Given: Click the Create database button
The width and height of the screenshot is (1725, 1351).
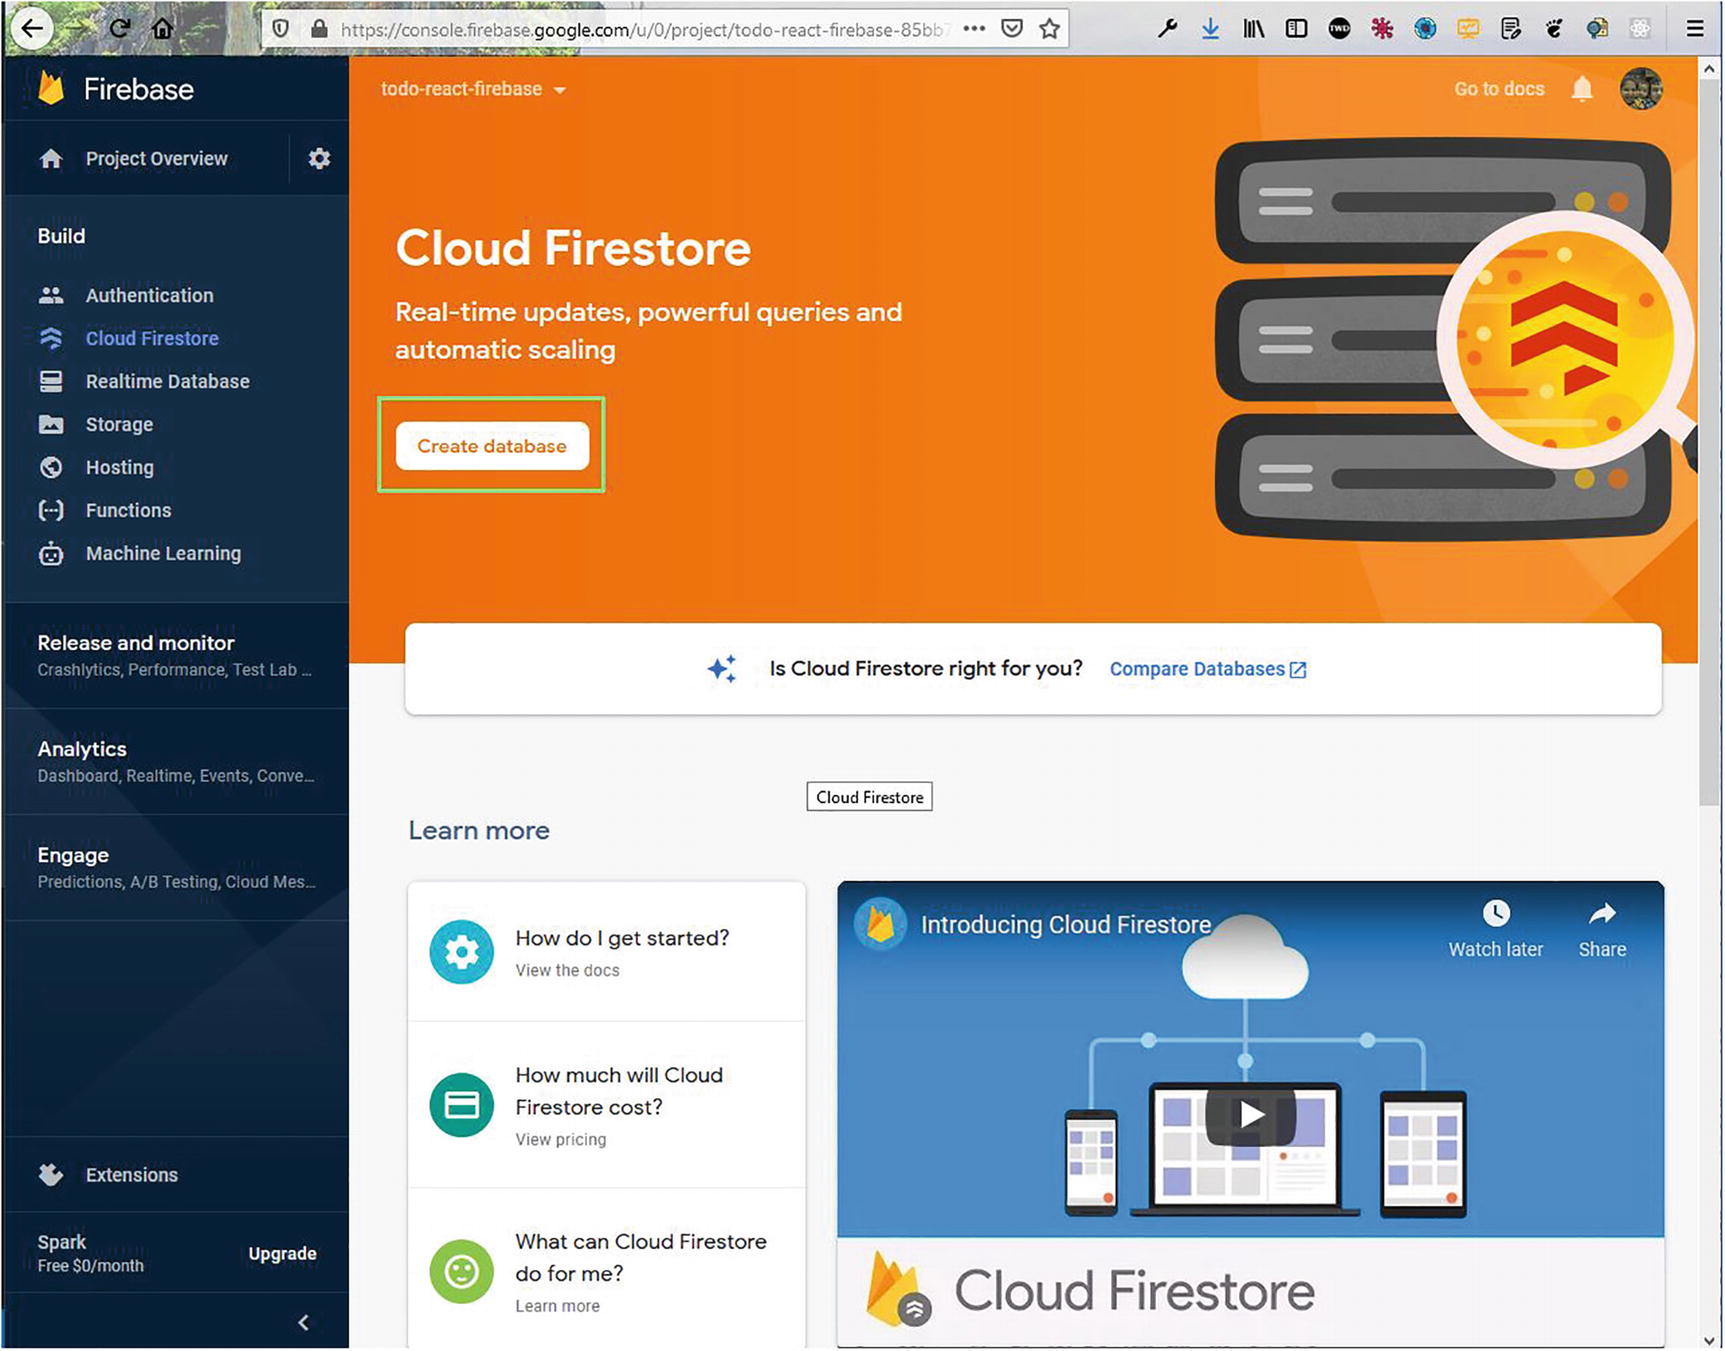Looking at the screenshot, I should click(492, 446).
